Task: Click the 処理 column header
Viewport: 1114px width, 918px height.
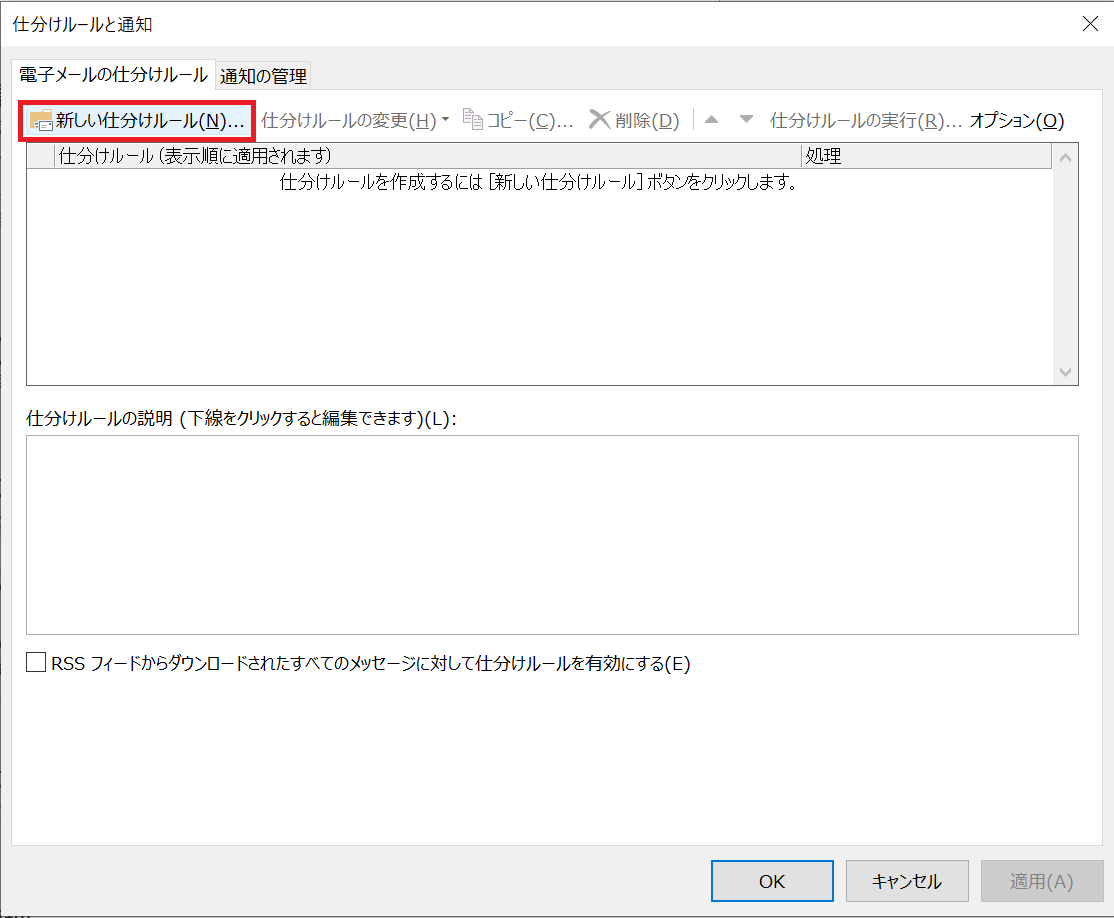Action: pyautogui.click(x=926, y=156)
